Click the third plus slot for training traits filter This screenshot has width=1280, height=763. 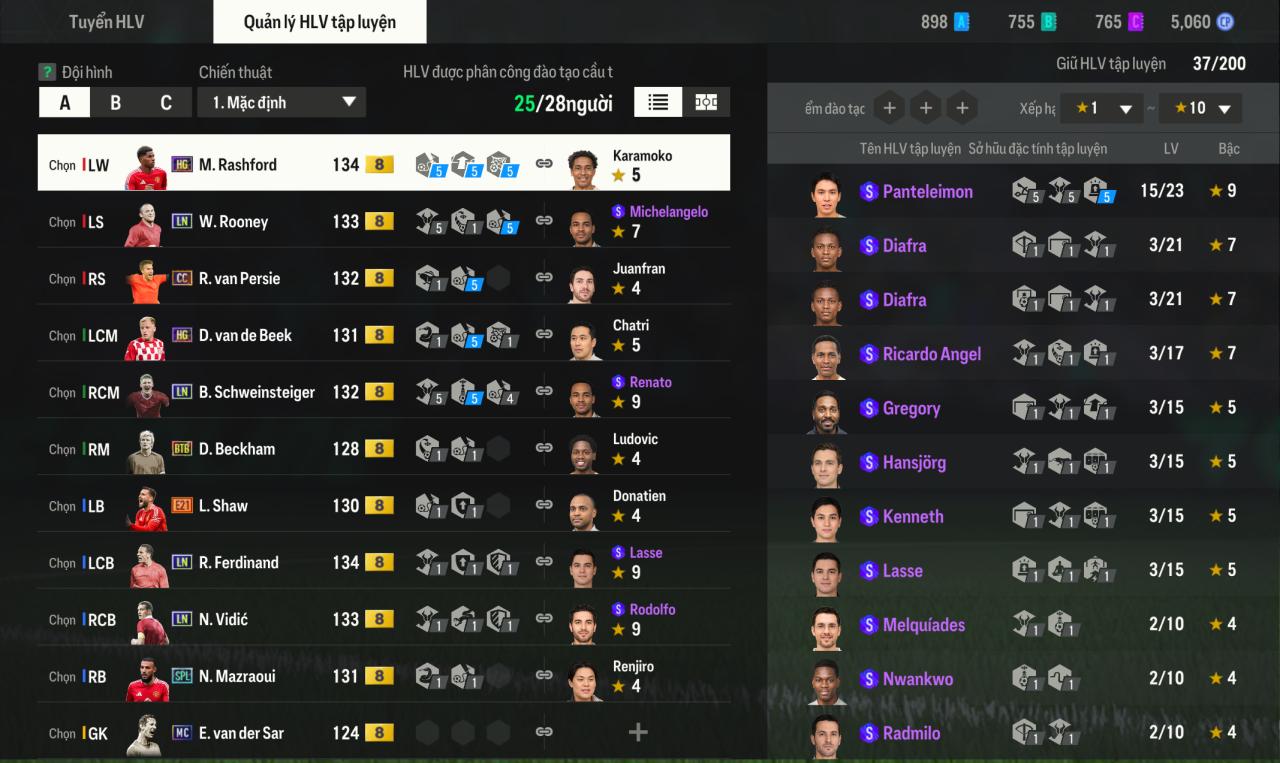(962, 108)
